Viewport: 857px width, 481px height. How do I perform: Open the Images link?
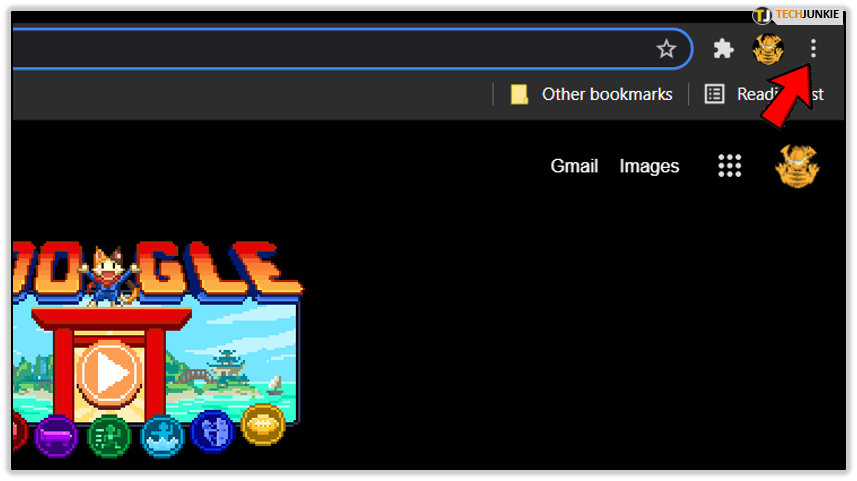point(649,166)
